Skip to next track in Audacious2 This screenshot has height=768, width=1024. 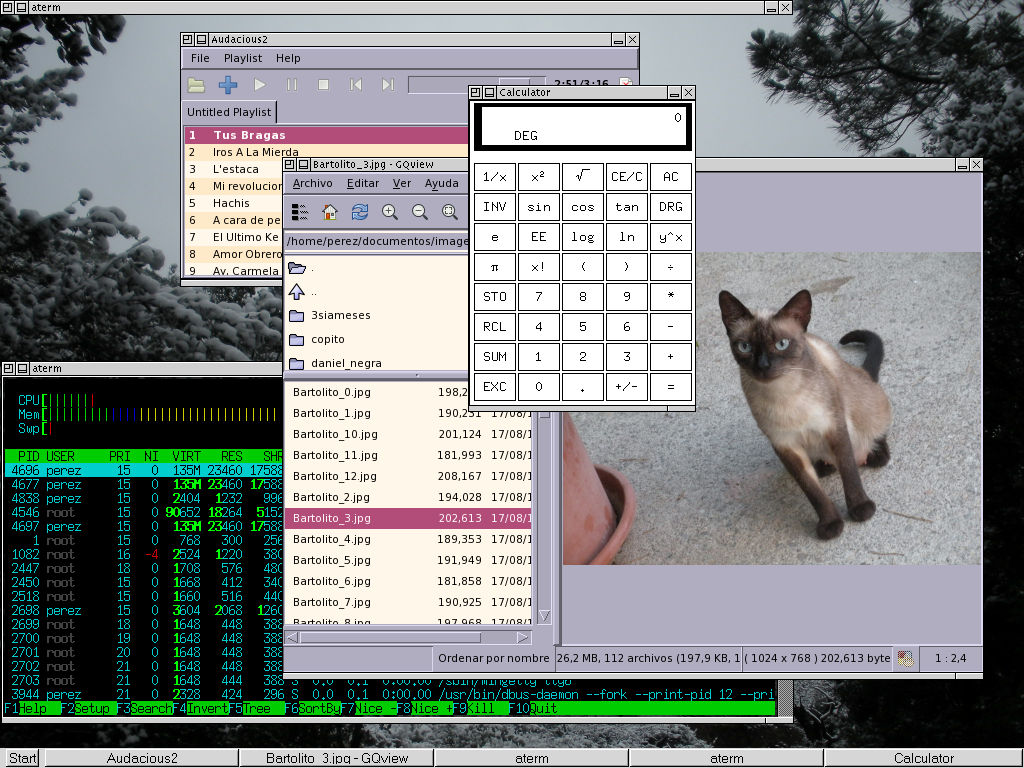coord(388,85)
